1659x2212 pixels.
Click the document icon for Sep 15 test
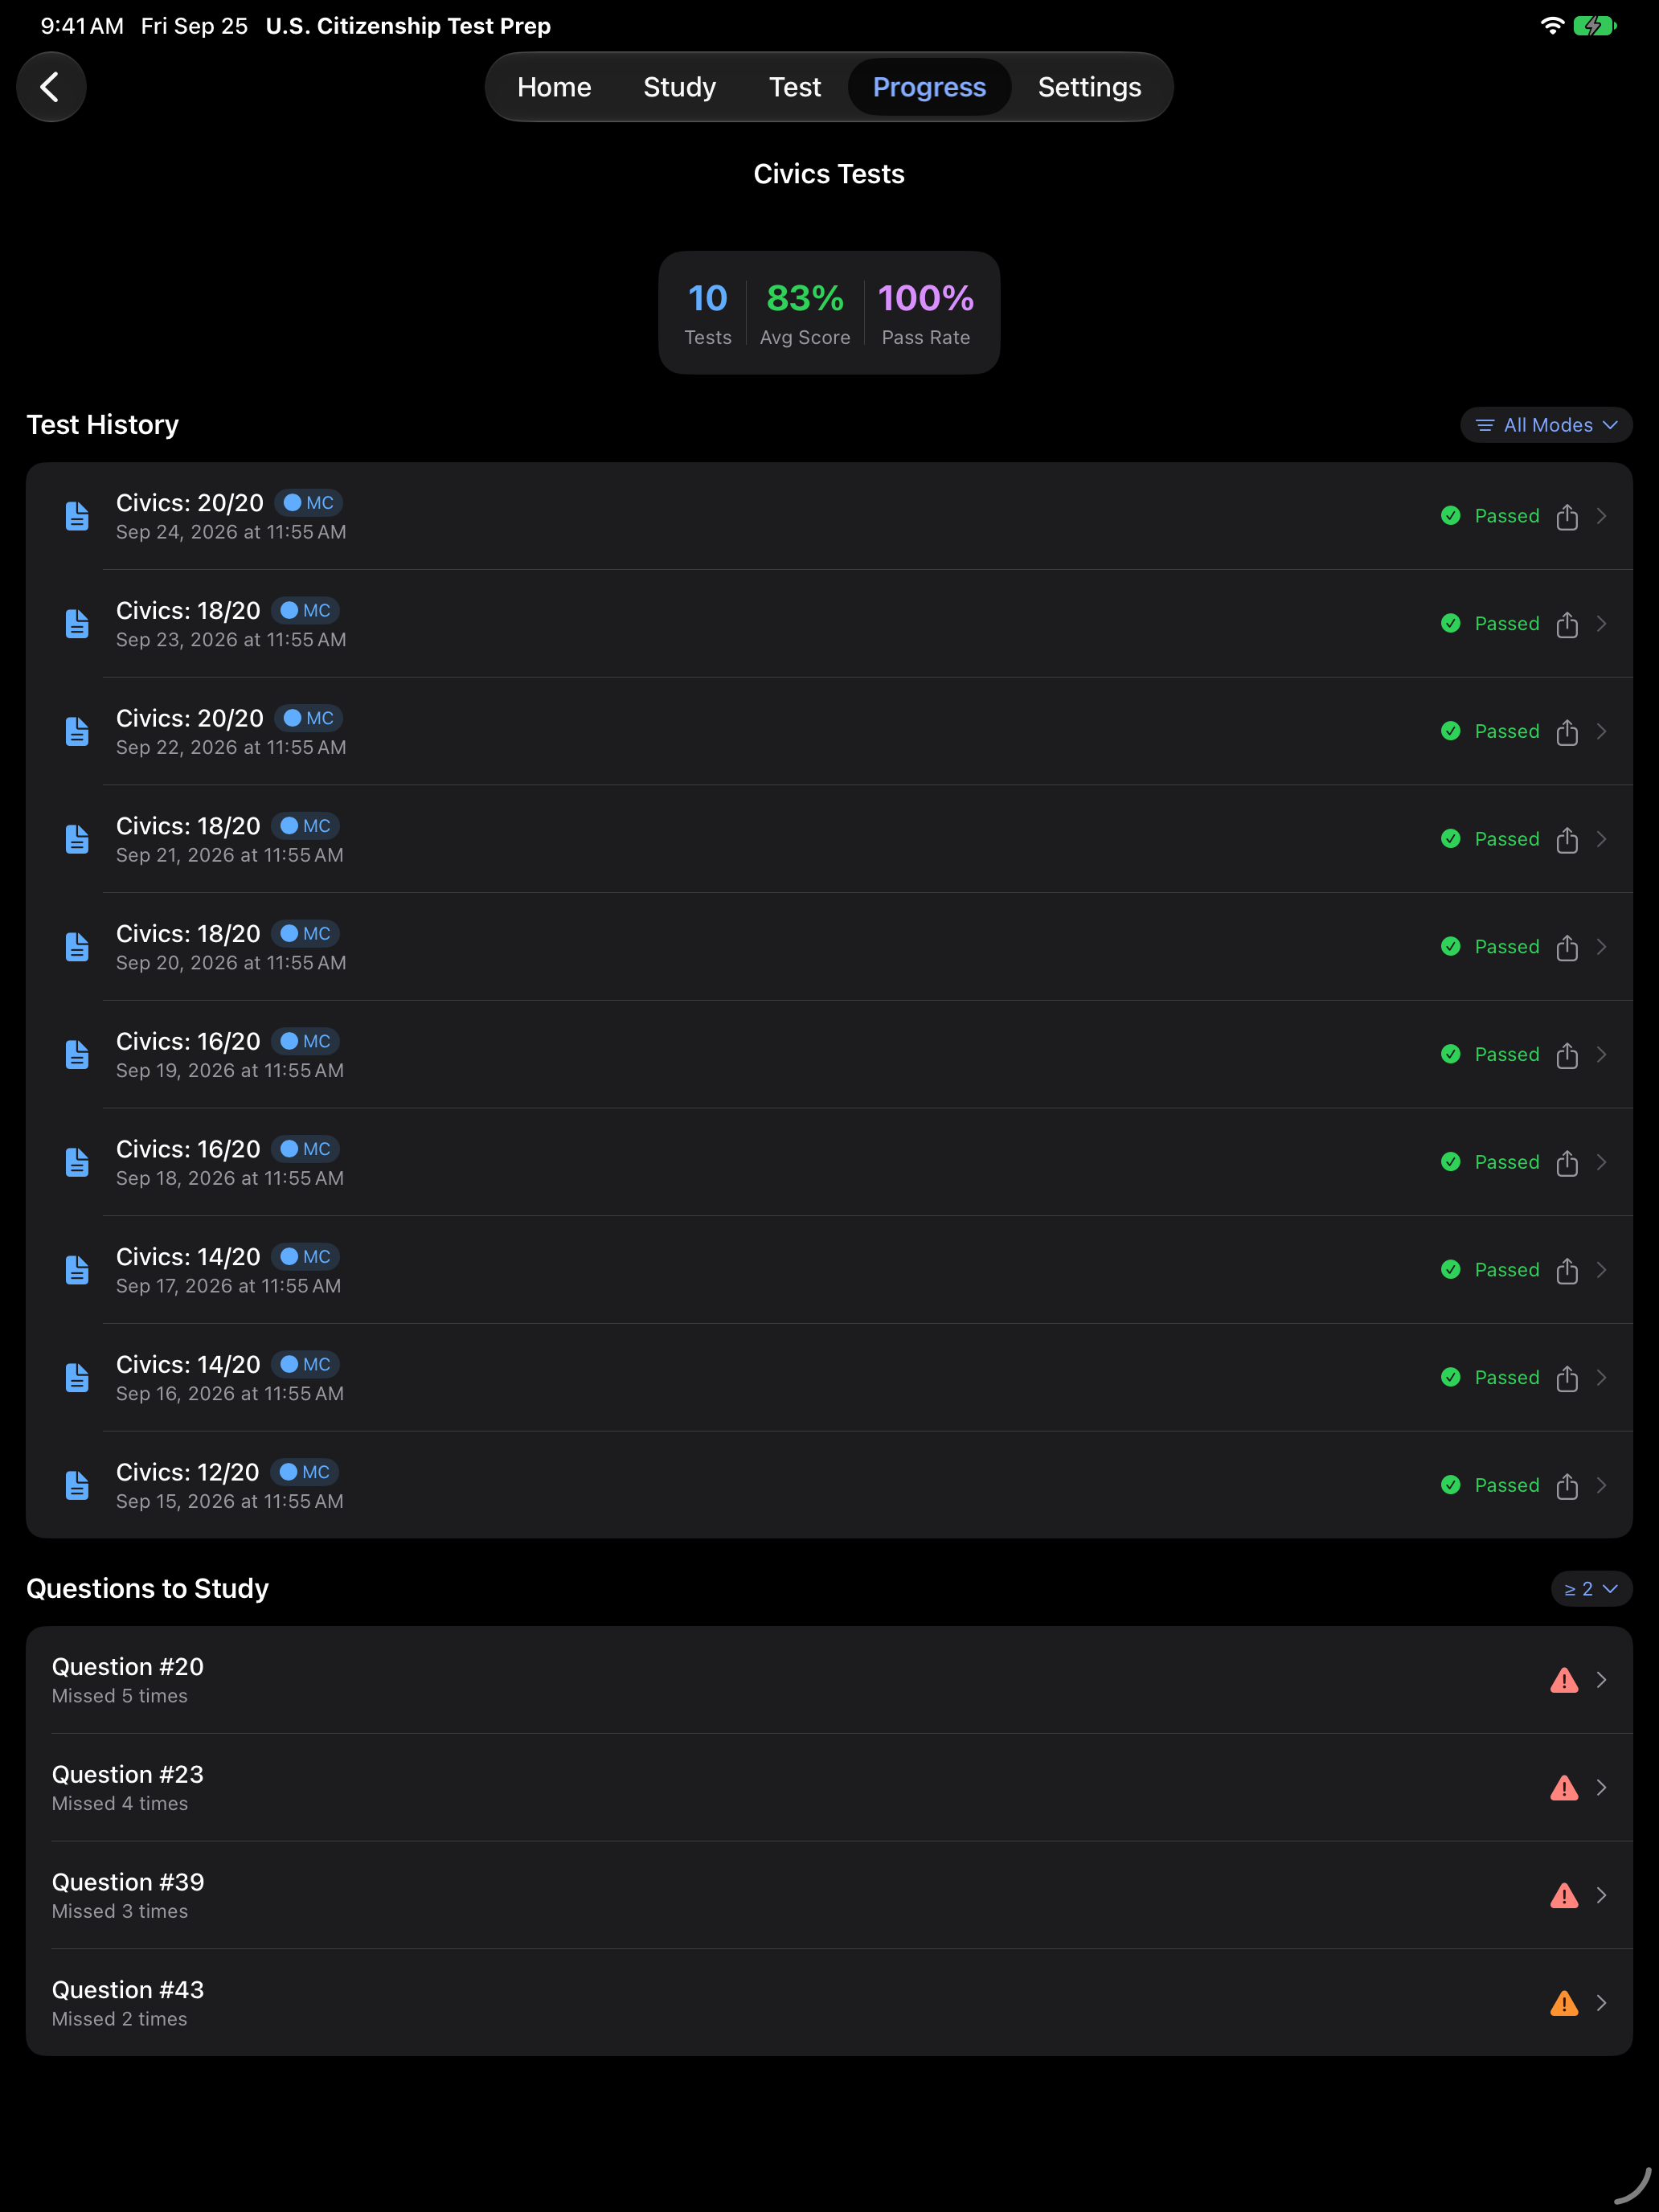pyautogui.click(x=77, y=1485)
